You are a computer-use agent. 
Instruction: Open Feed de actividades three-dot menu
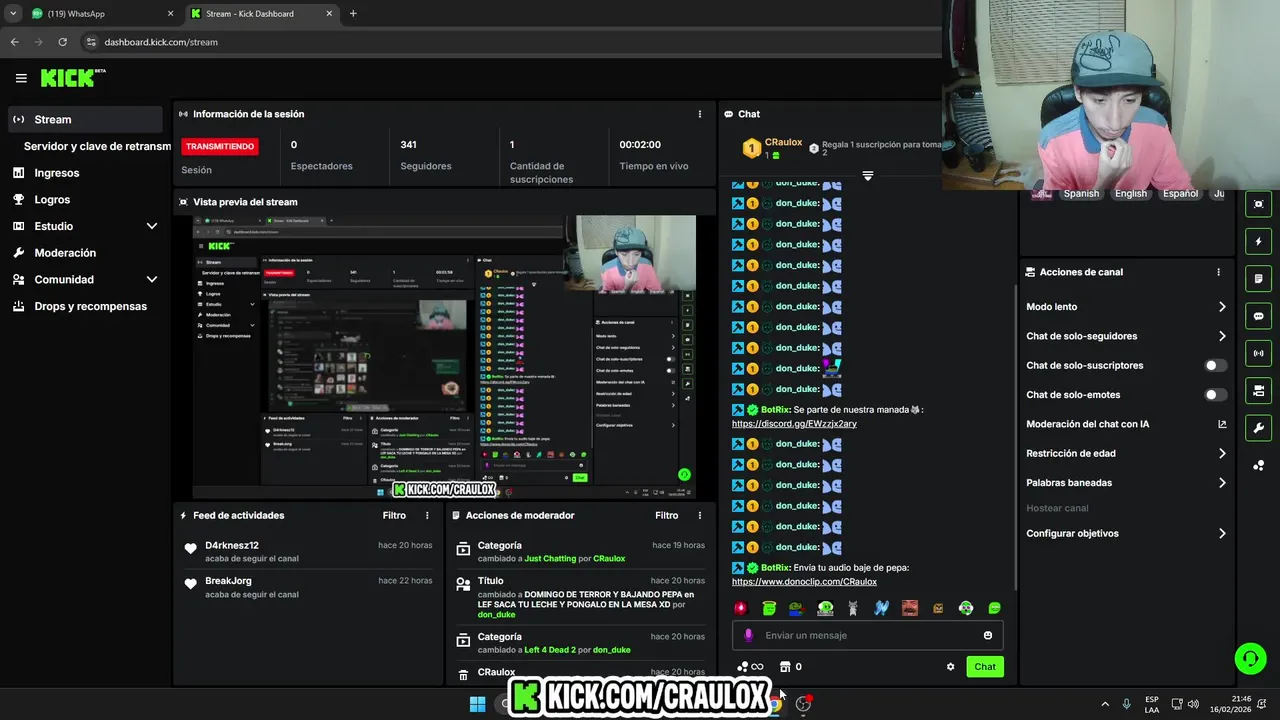(x=427, y=516)
